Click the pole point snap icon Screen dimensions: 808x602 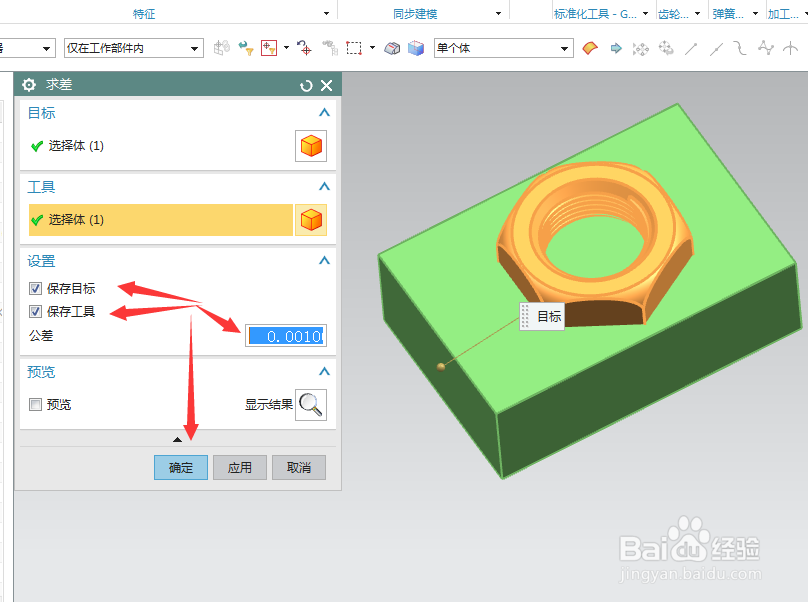pyautogui.click(x=766, y=48)
